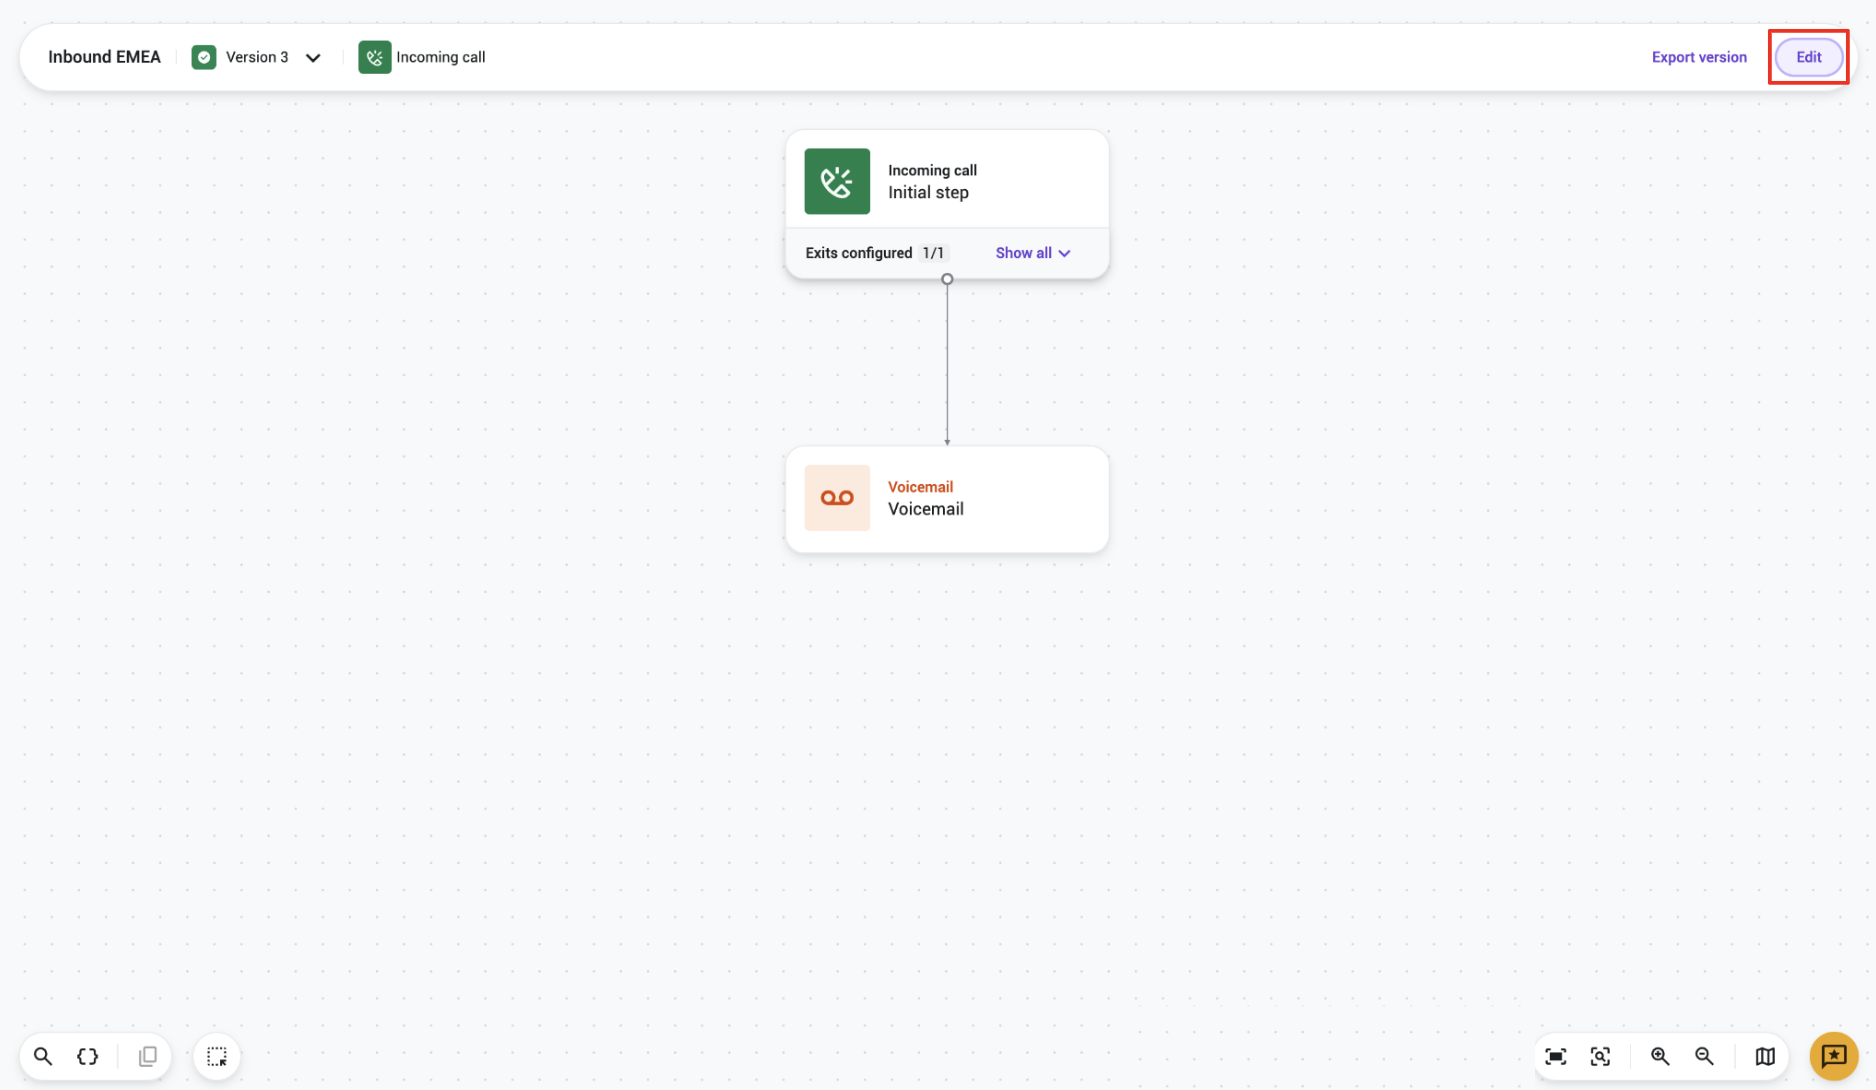Open the yellow feedback chat button

tap(1833, 1056)
